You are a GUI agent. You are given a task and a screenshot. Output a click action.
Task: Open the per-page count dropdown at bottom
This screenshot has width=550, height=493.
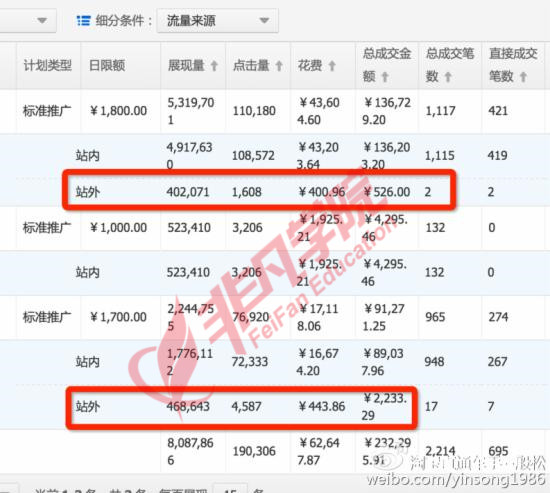click(x=230, y=488)
